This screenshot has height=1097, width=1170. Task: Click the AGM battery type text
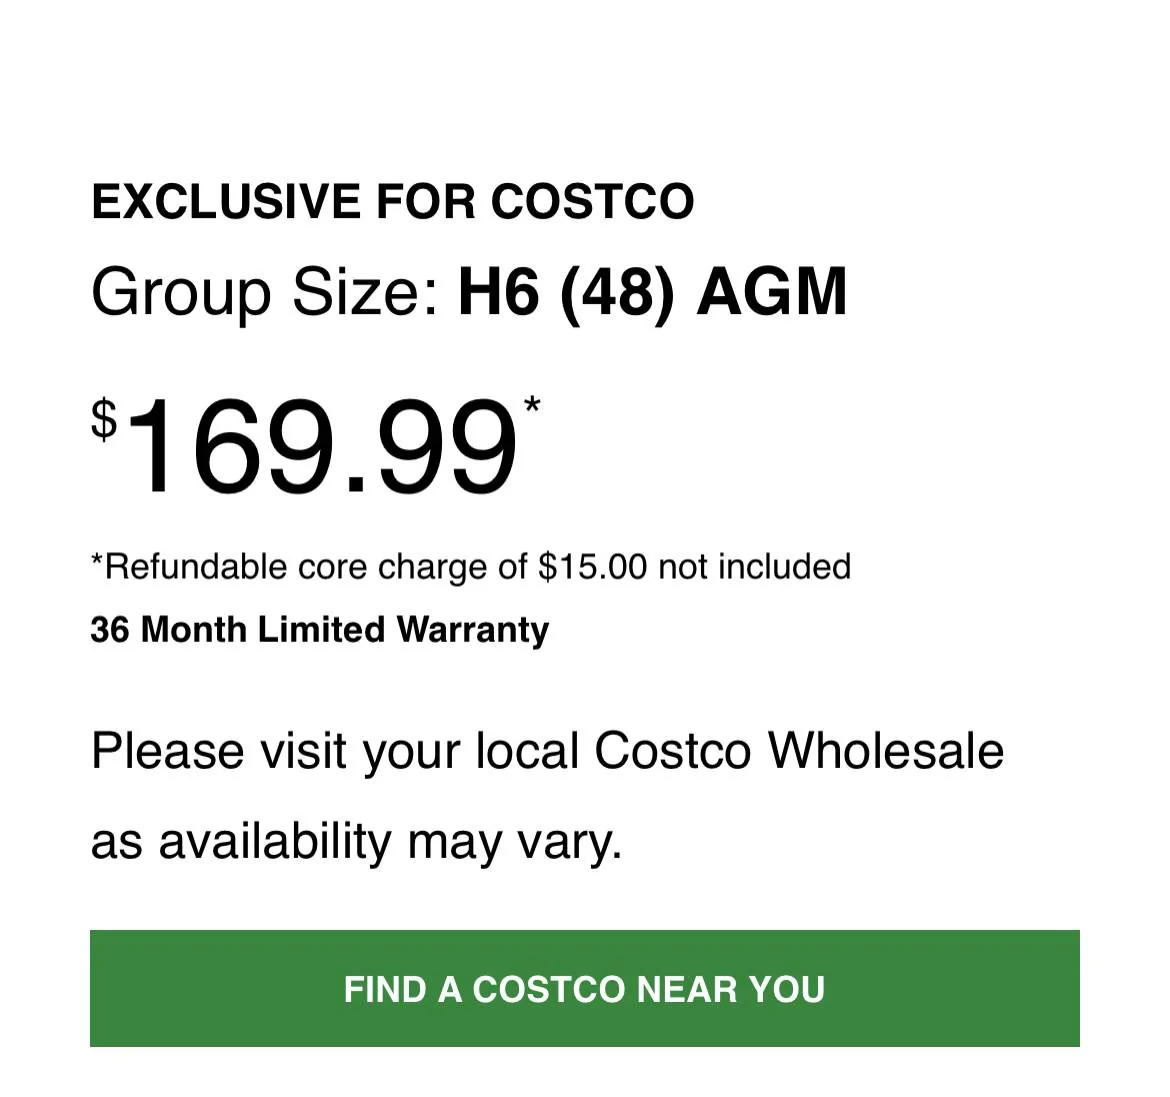[771, 293]
